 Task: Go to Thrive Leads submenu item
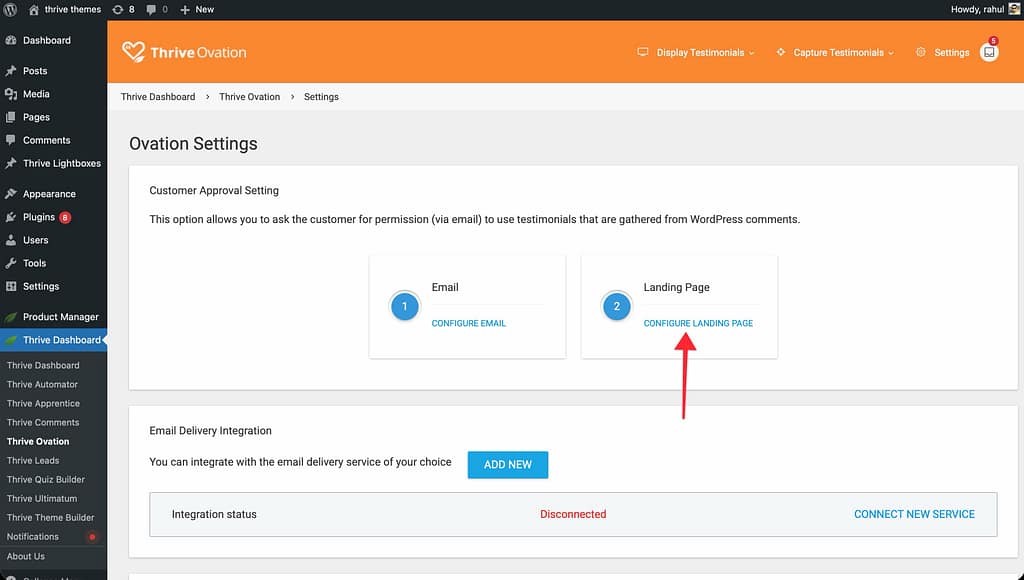click(x=33, y=461)
